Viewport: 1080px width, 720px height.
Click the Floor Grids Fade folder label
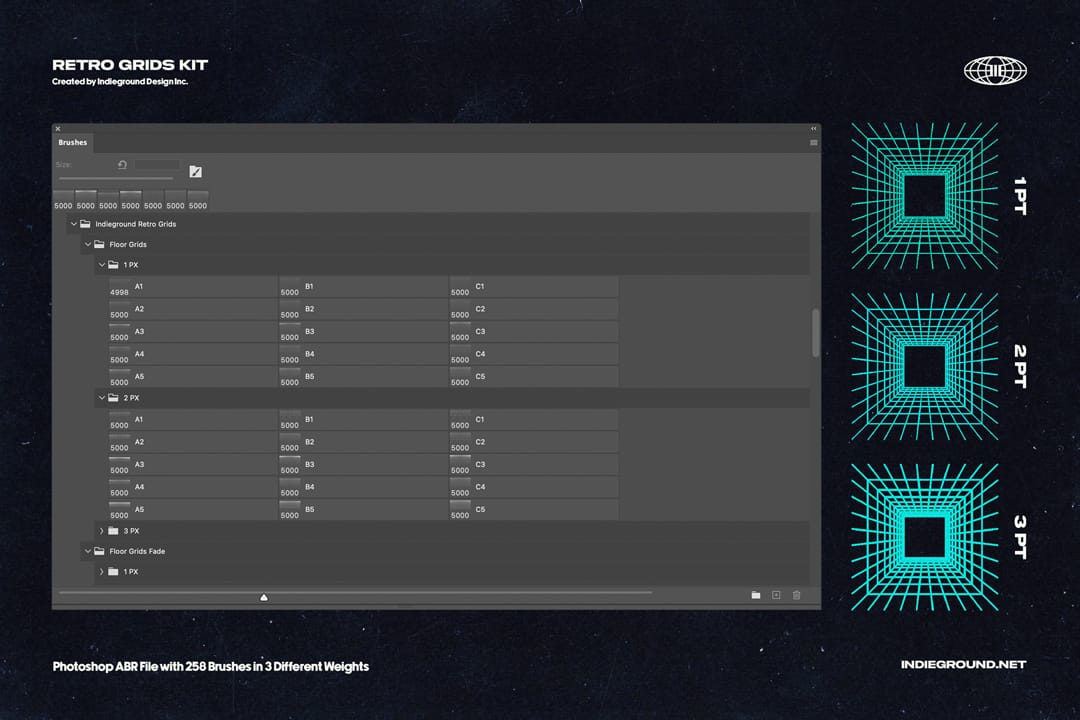137,551
